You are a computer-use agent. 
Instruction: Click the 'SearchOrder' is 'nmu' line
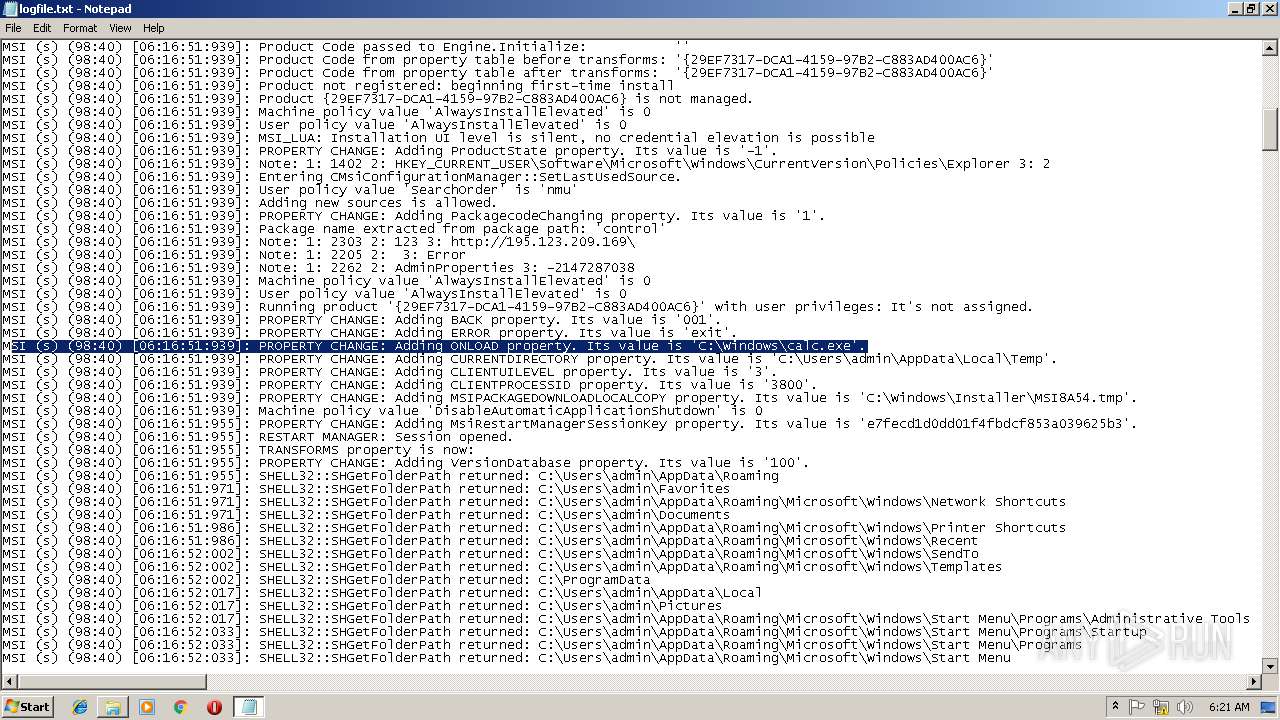[x=289, y=190]
